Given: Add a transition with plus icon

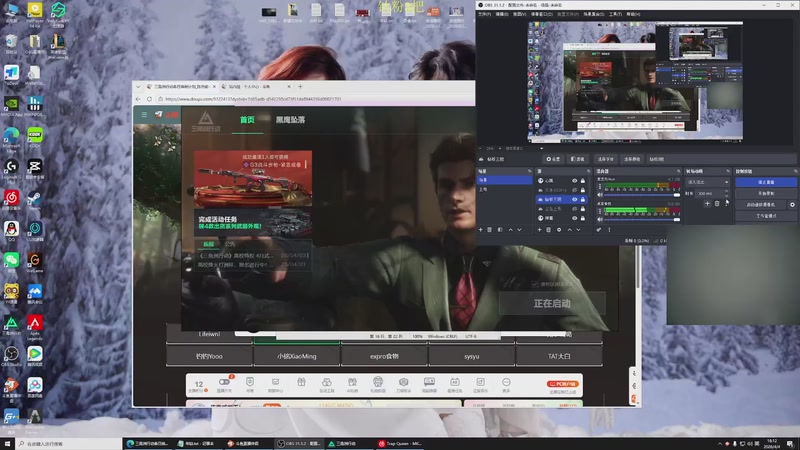Looking at the screenshot, I should click(707, 204).
